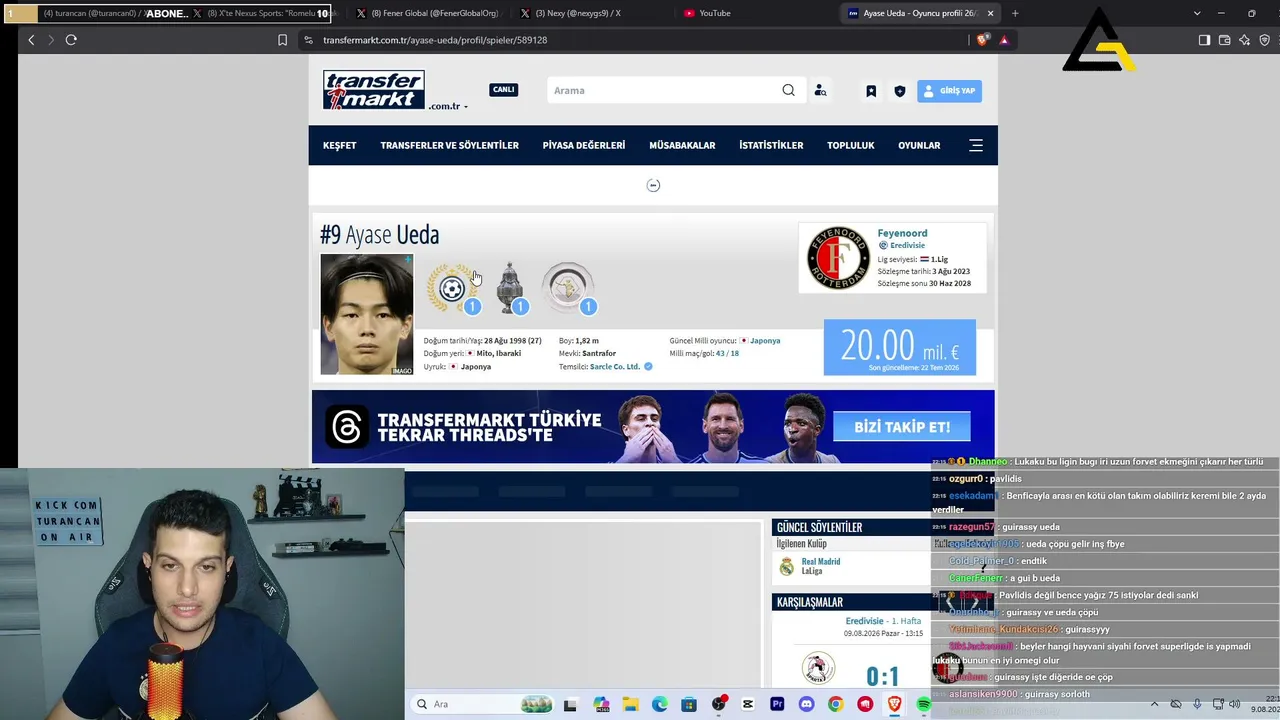The width and height of the screenshot is (1280, 720).
Task: Toggle the browser sidebar panel icon
Action: pyautogui.click(x=1204, y=40)
